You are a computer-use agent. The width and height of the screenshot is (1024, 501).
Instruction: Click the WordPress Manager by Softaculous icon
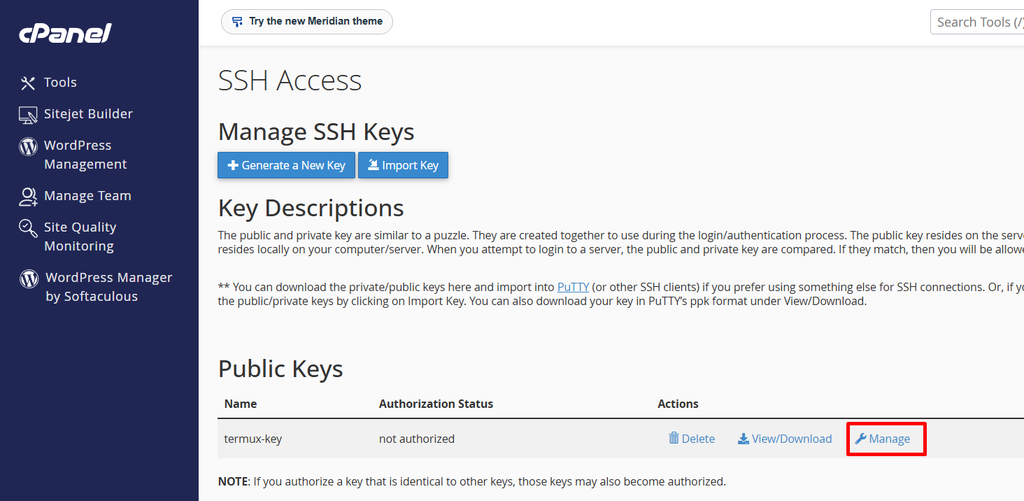point(29,279)
